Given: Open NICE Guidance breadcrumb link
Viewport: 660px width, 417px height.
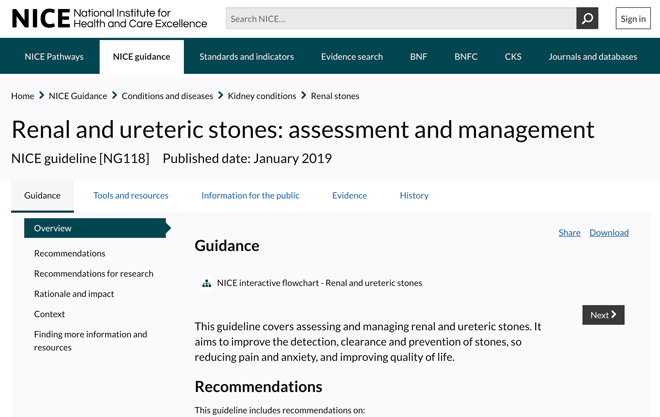Looking at the screenshot, I should pyautogui.click(x=78, y=96).
